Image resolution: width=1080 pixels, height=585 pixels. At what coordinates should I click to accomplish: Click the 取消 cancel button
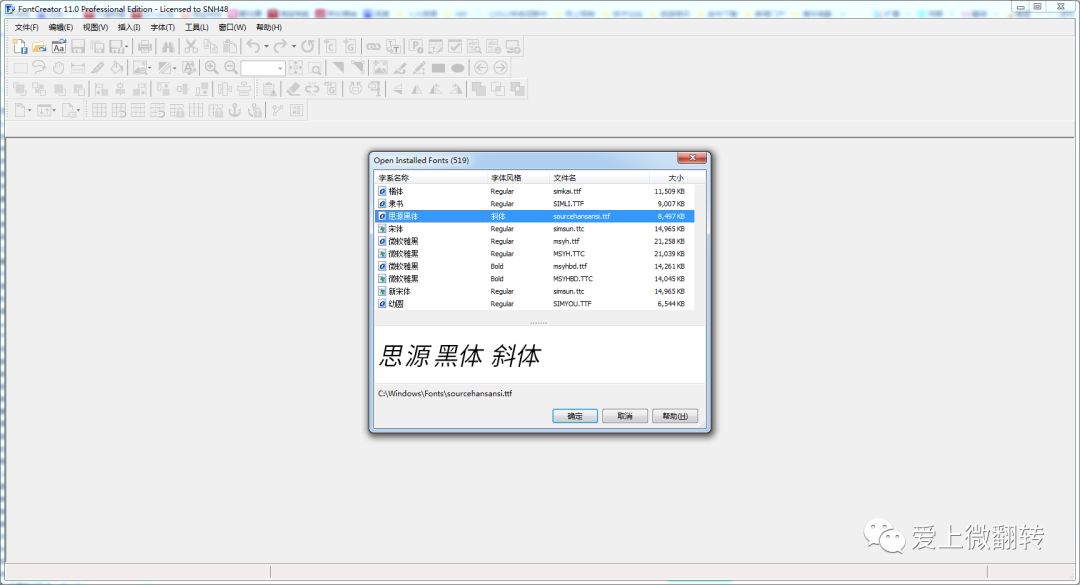pyautogui.click(x=625, y=416)
